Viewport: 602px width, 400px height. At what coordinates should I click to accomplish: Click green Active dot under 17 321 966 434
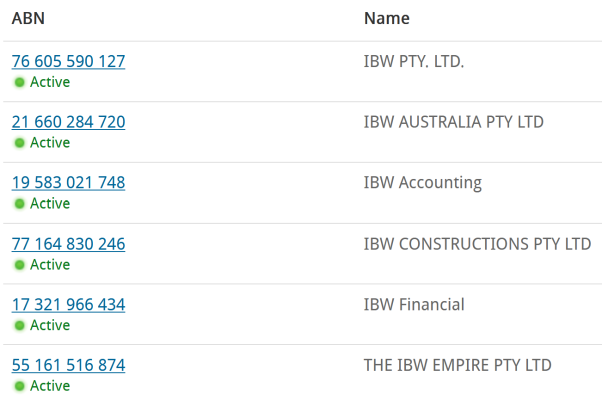(20, 326)
